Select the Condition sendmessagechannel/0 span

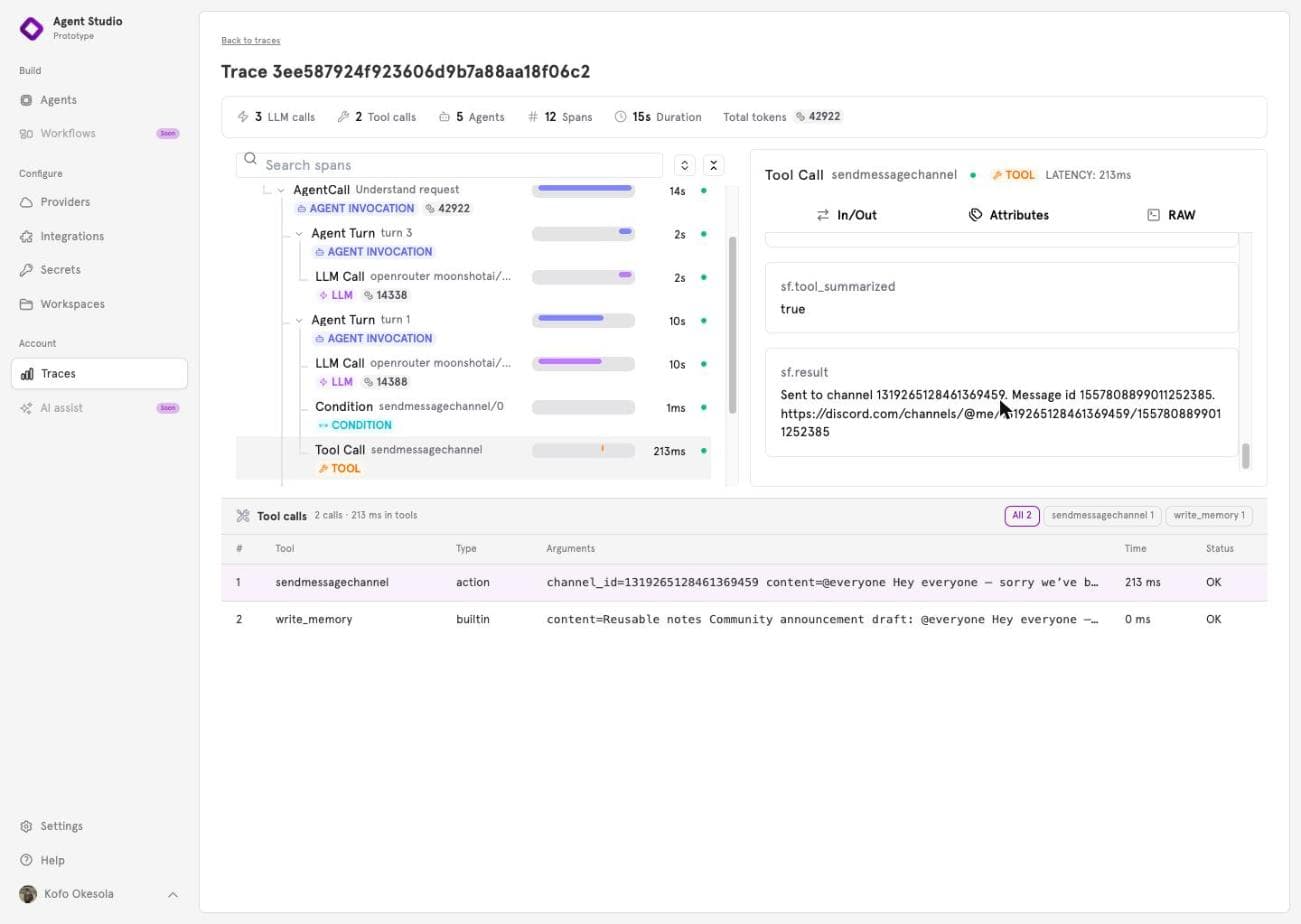tap(473, 415)
